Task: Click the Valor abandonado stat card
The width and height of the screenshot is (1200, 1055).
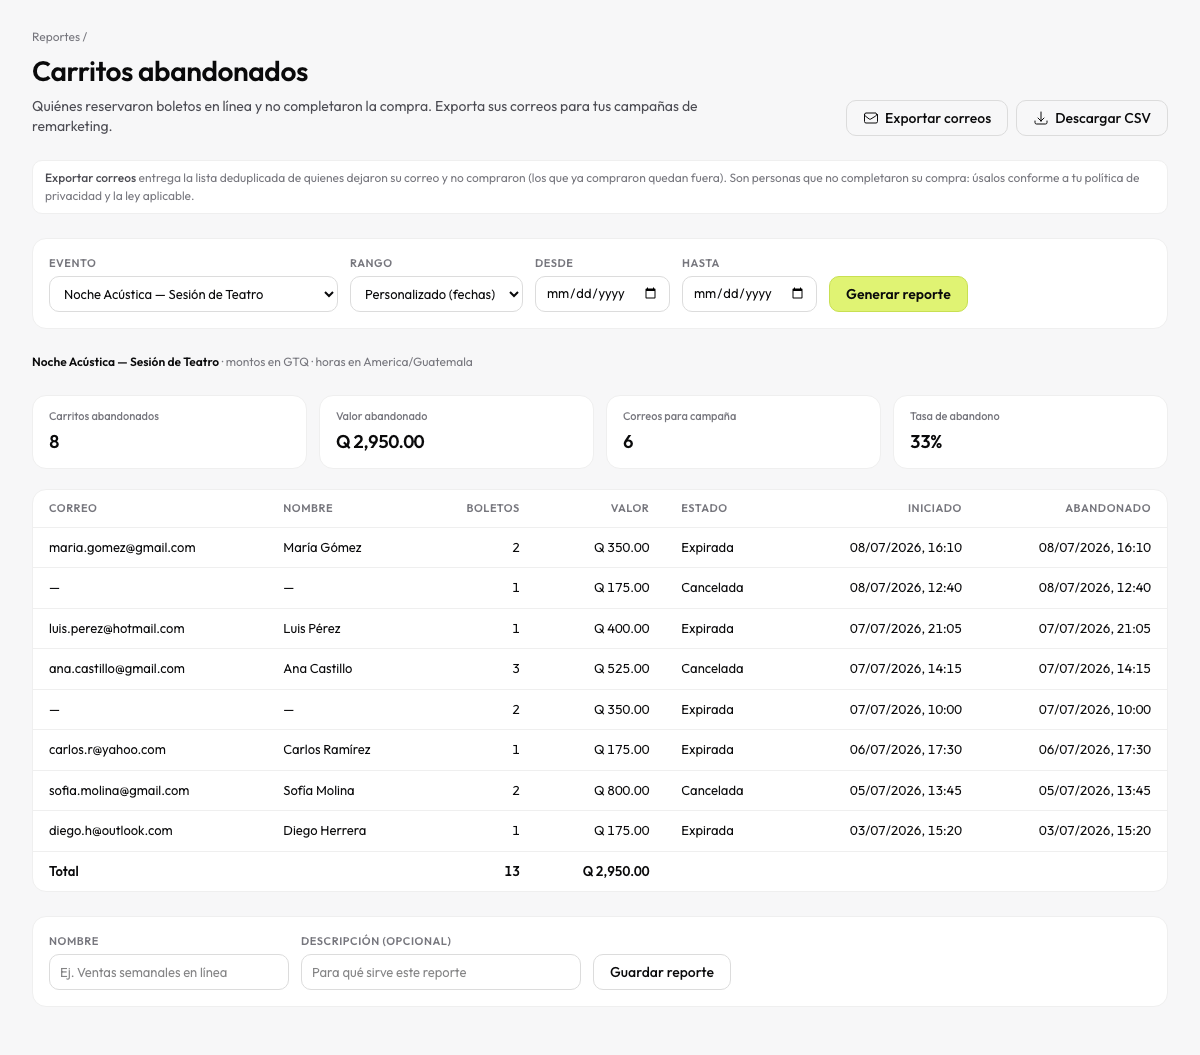Action: coord(456,432)
